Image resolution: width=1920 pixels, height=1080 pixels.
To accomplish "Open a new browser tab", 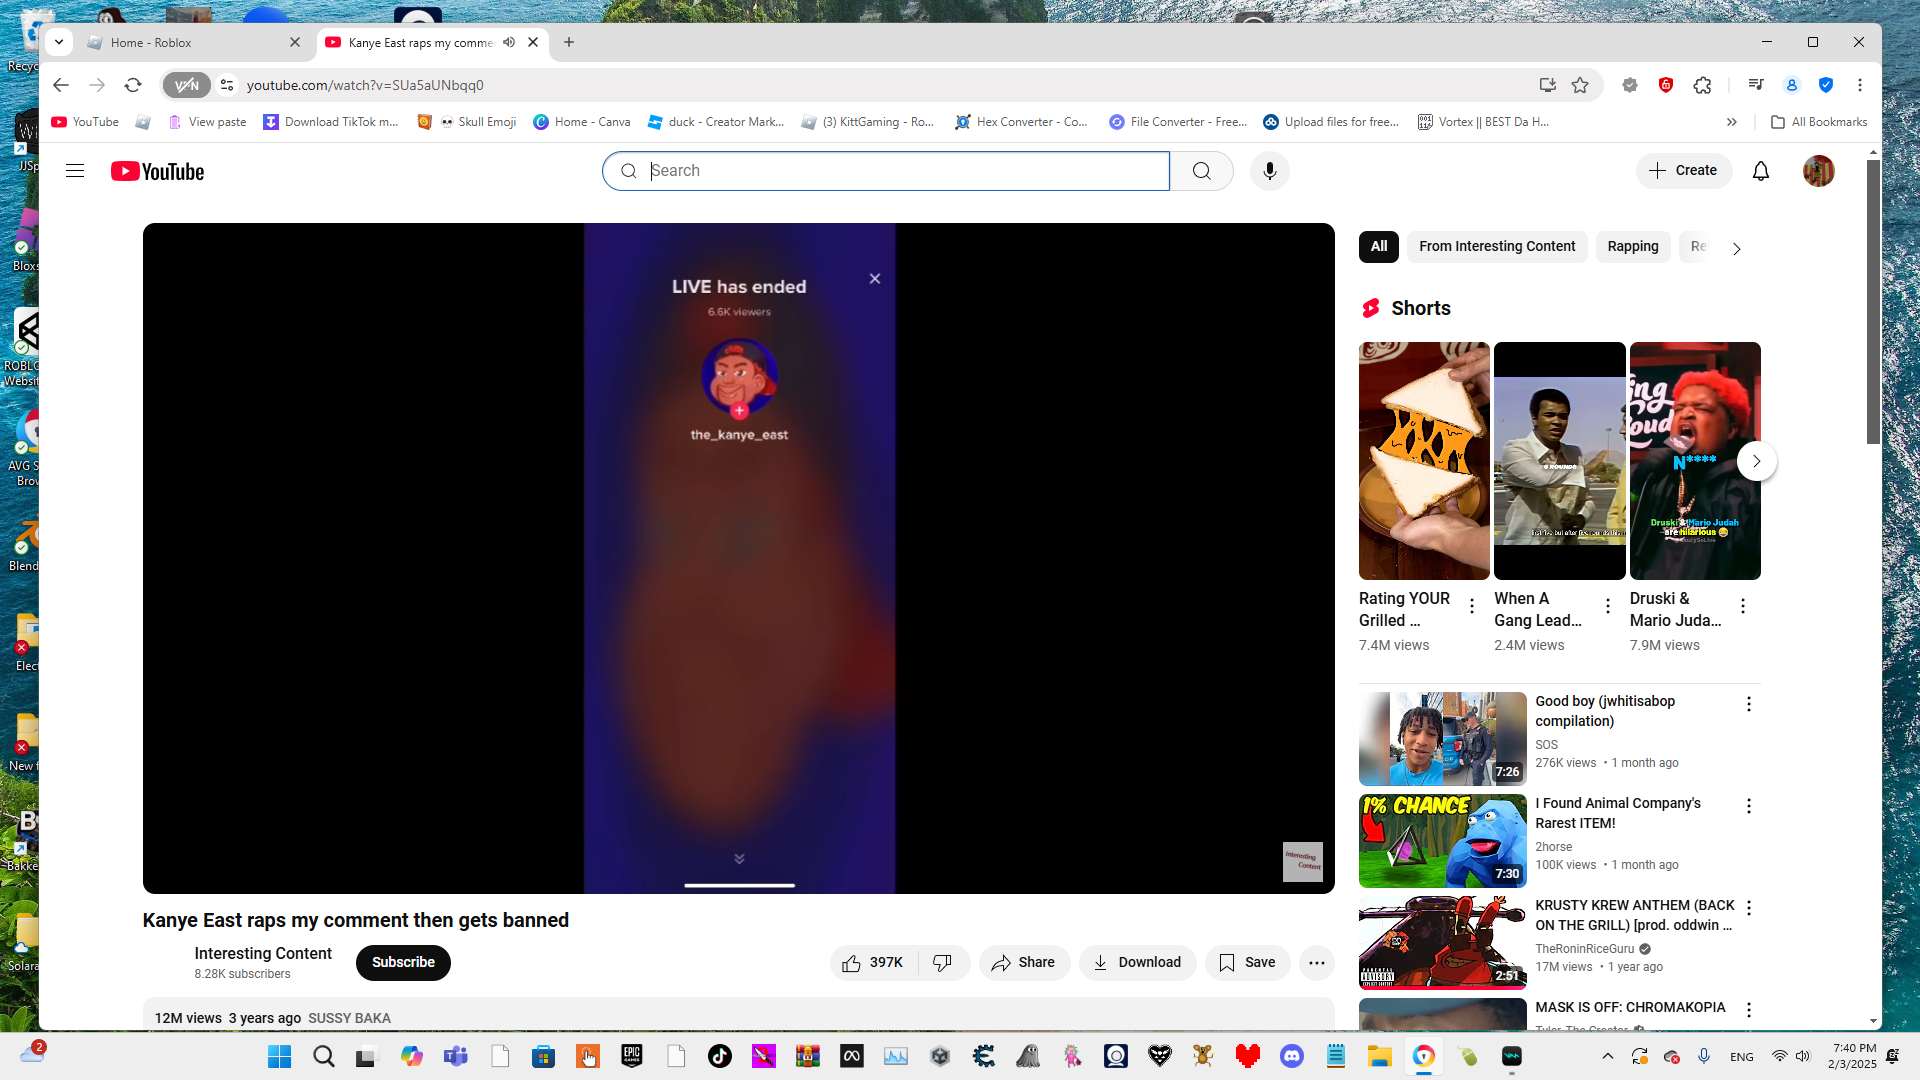I will pyautogui.click(x=569, y=42).
